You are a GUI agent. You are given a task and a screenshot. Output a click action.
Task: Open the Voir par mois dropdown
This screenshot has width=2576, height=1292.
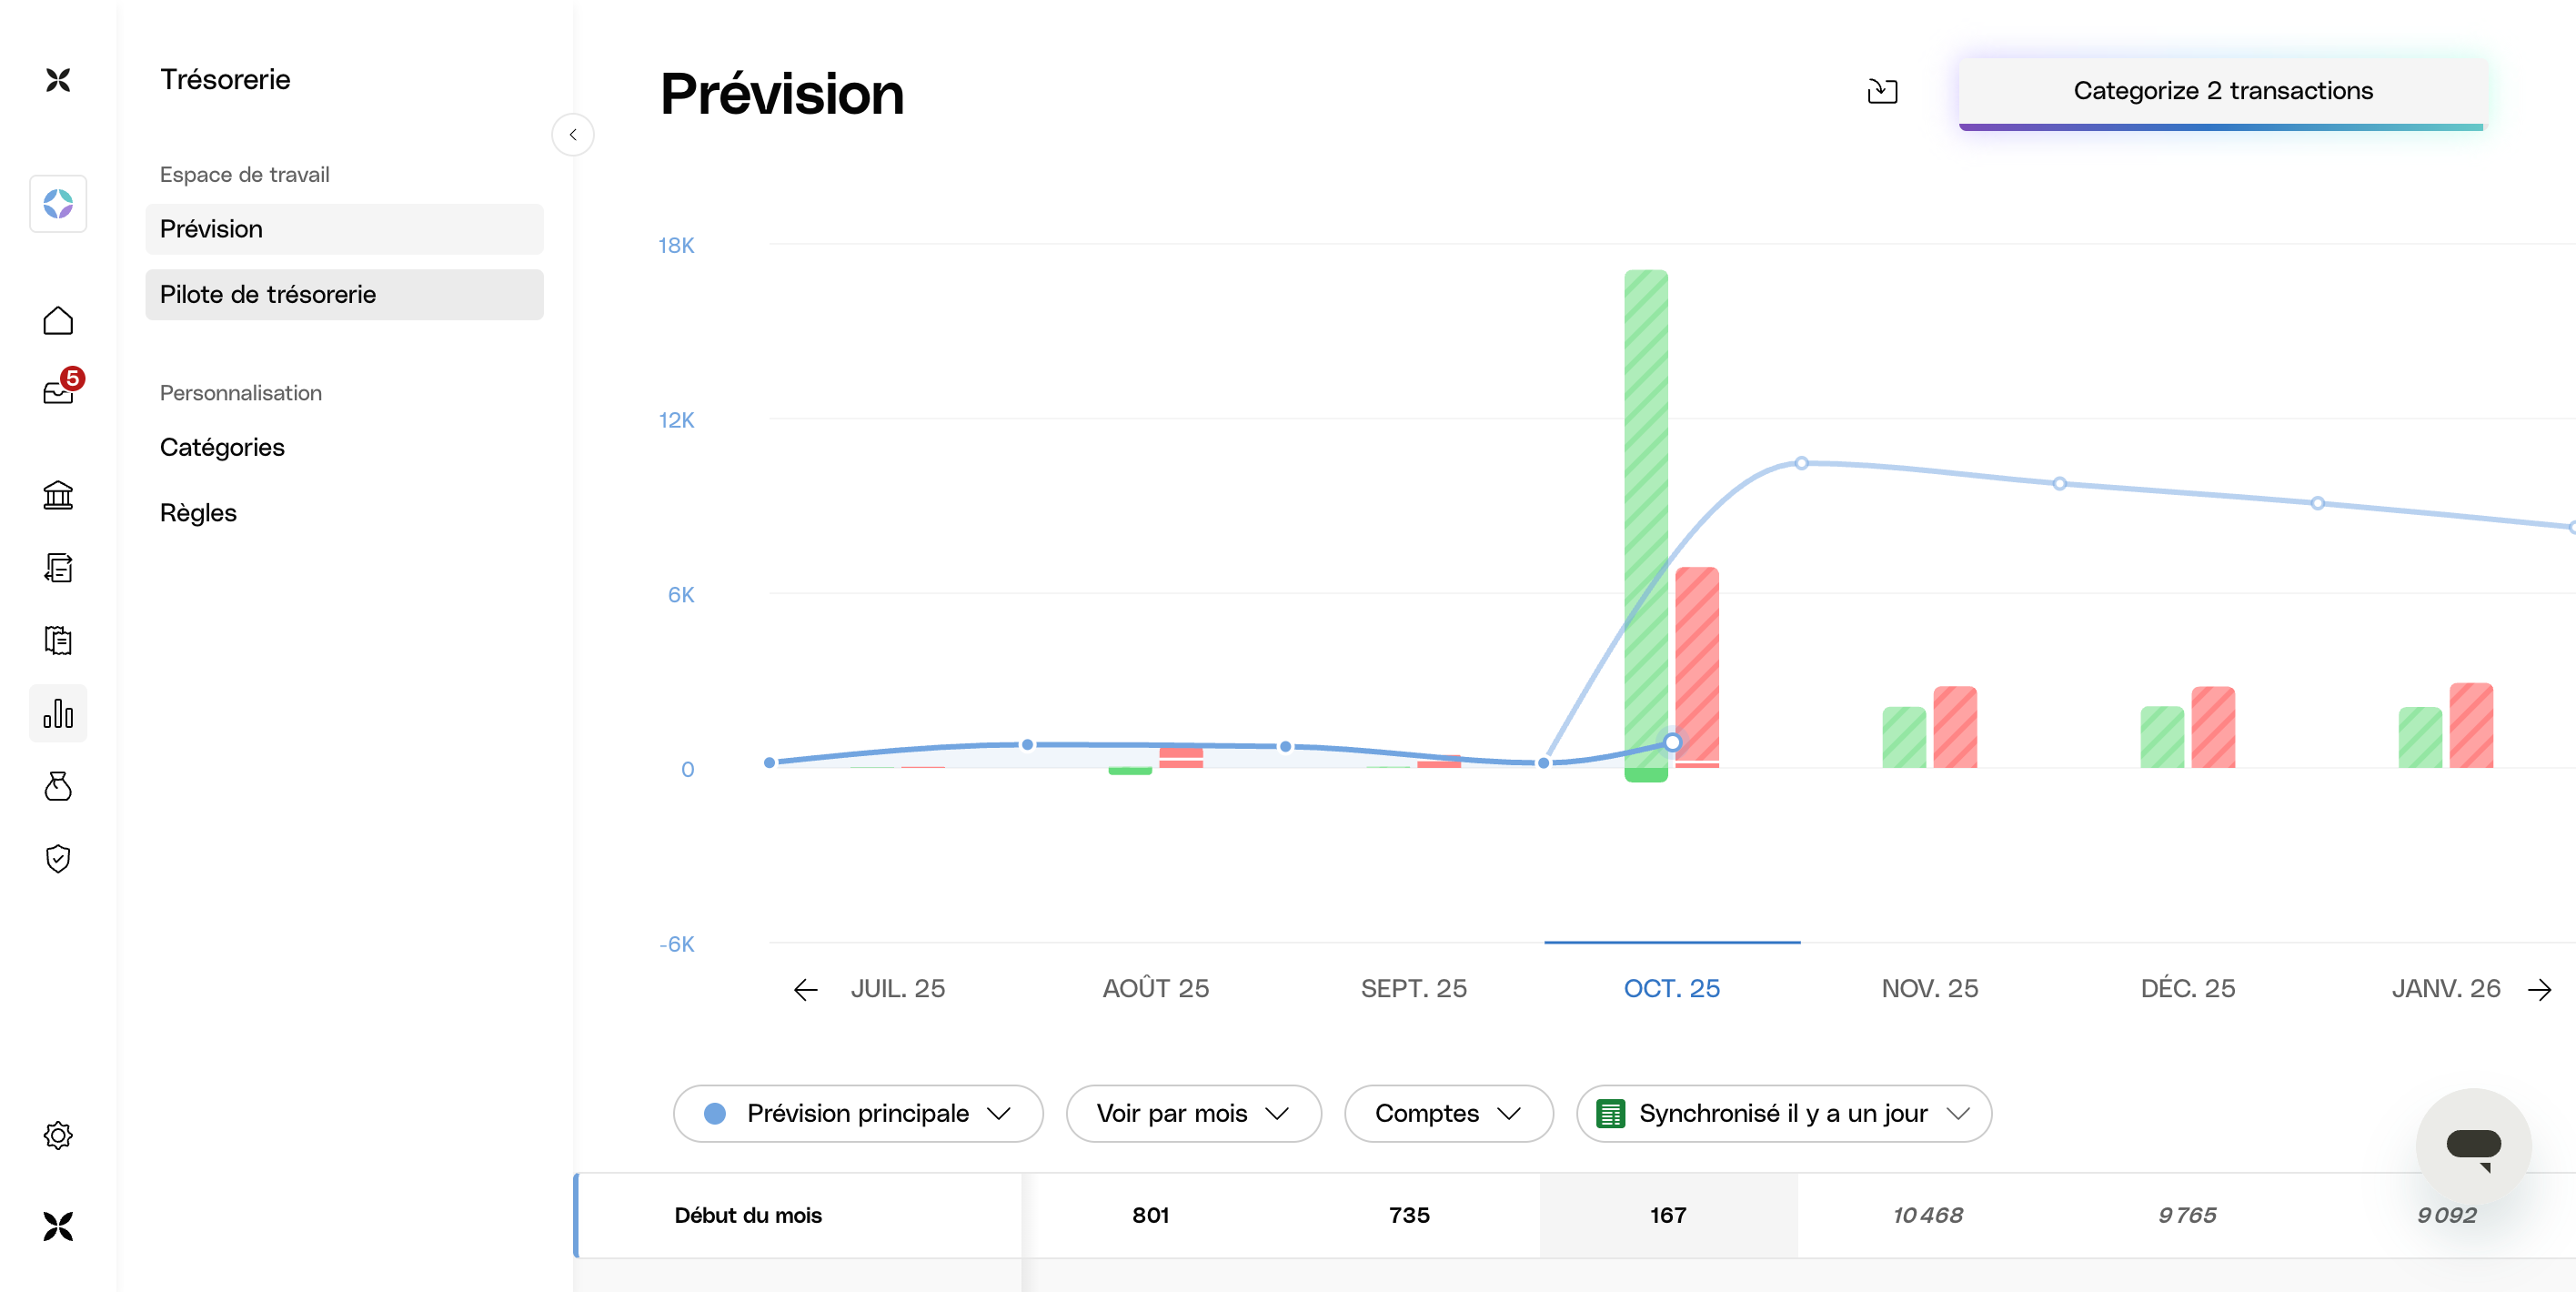1193,1113
